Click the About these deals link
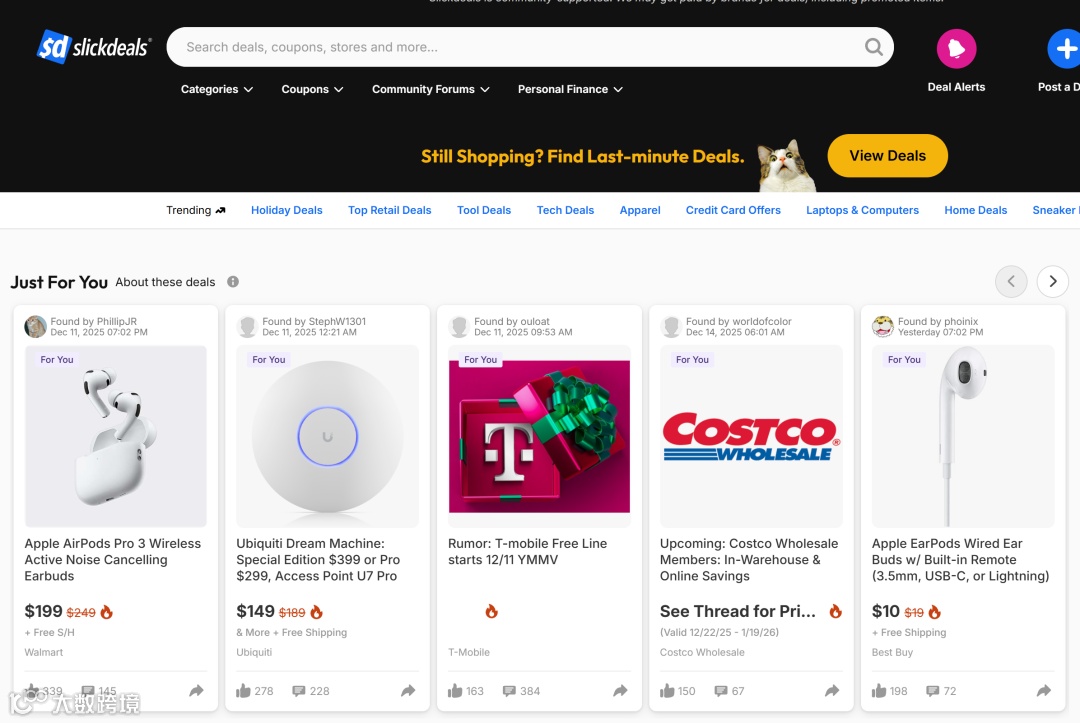Screen dimensions: 1080x723 [165, 282]
